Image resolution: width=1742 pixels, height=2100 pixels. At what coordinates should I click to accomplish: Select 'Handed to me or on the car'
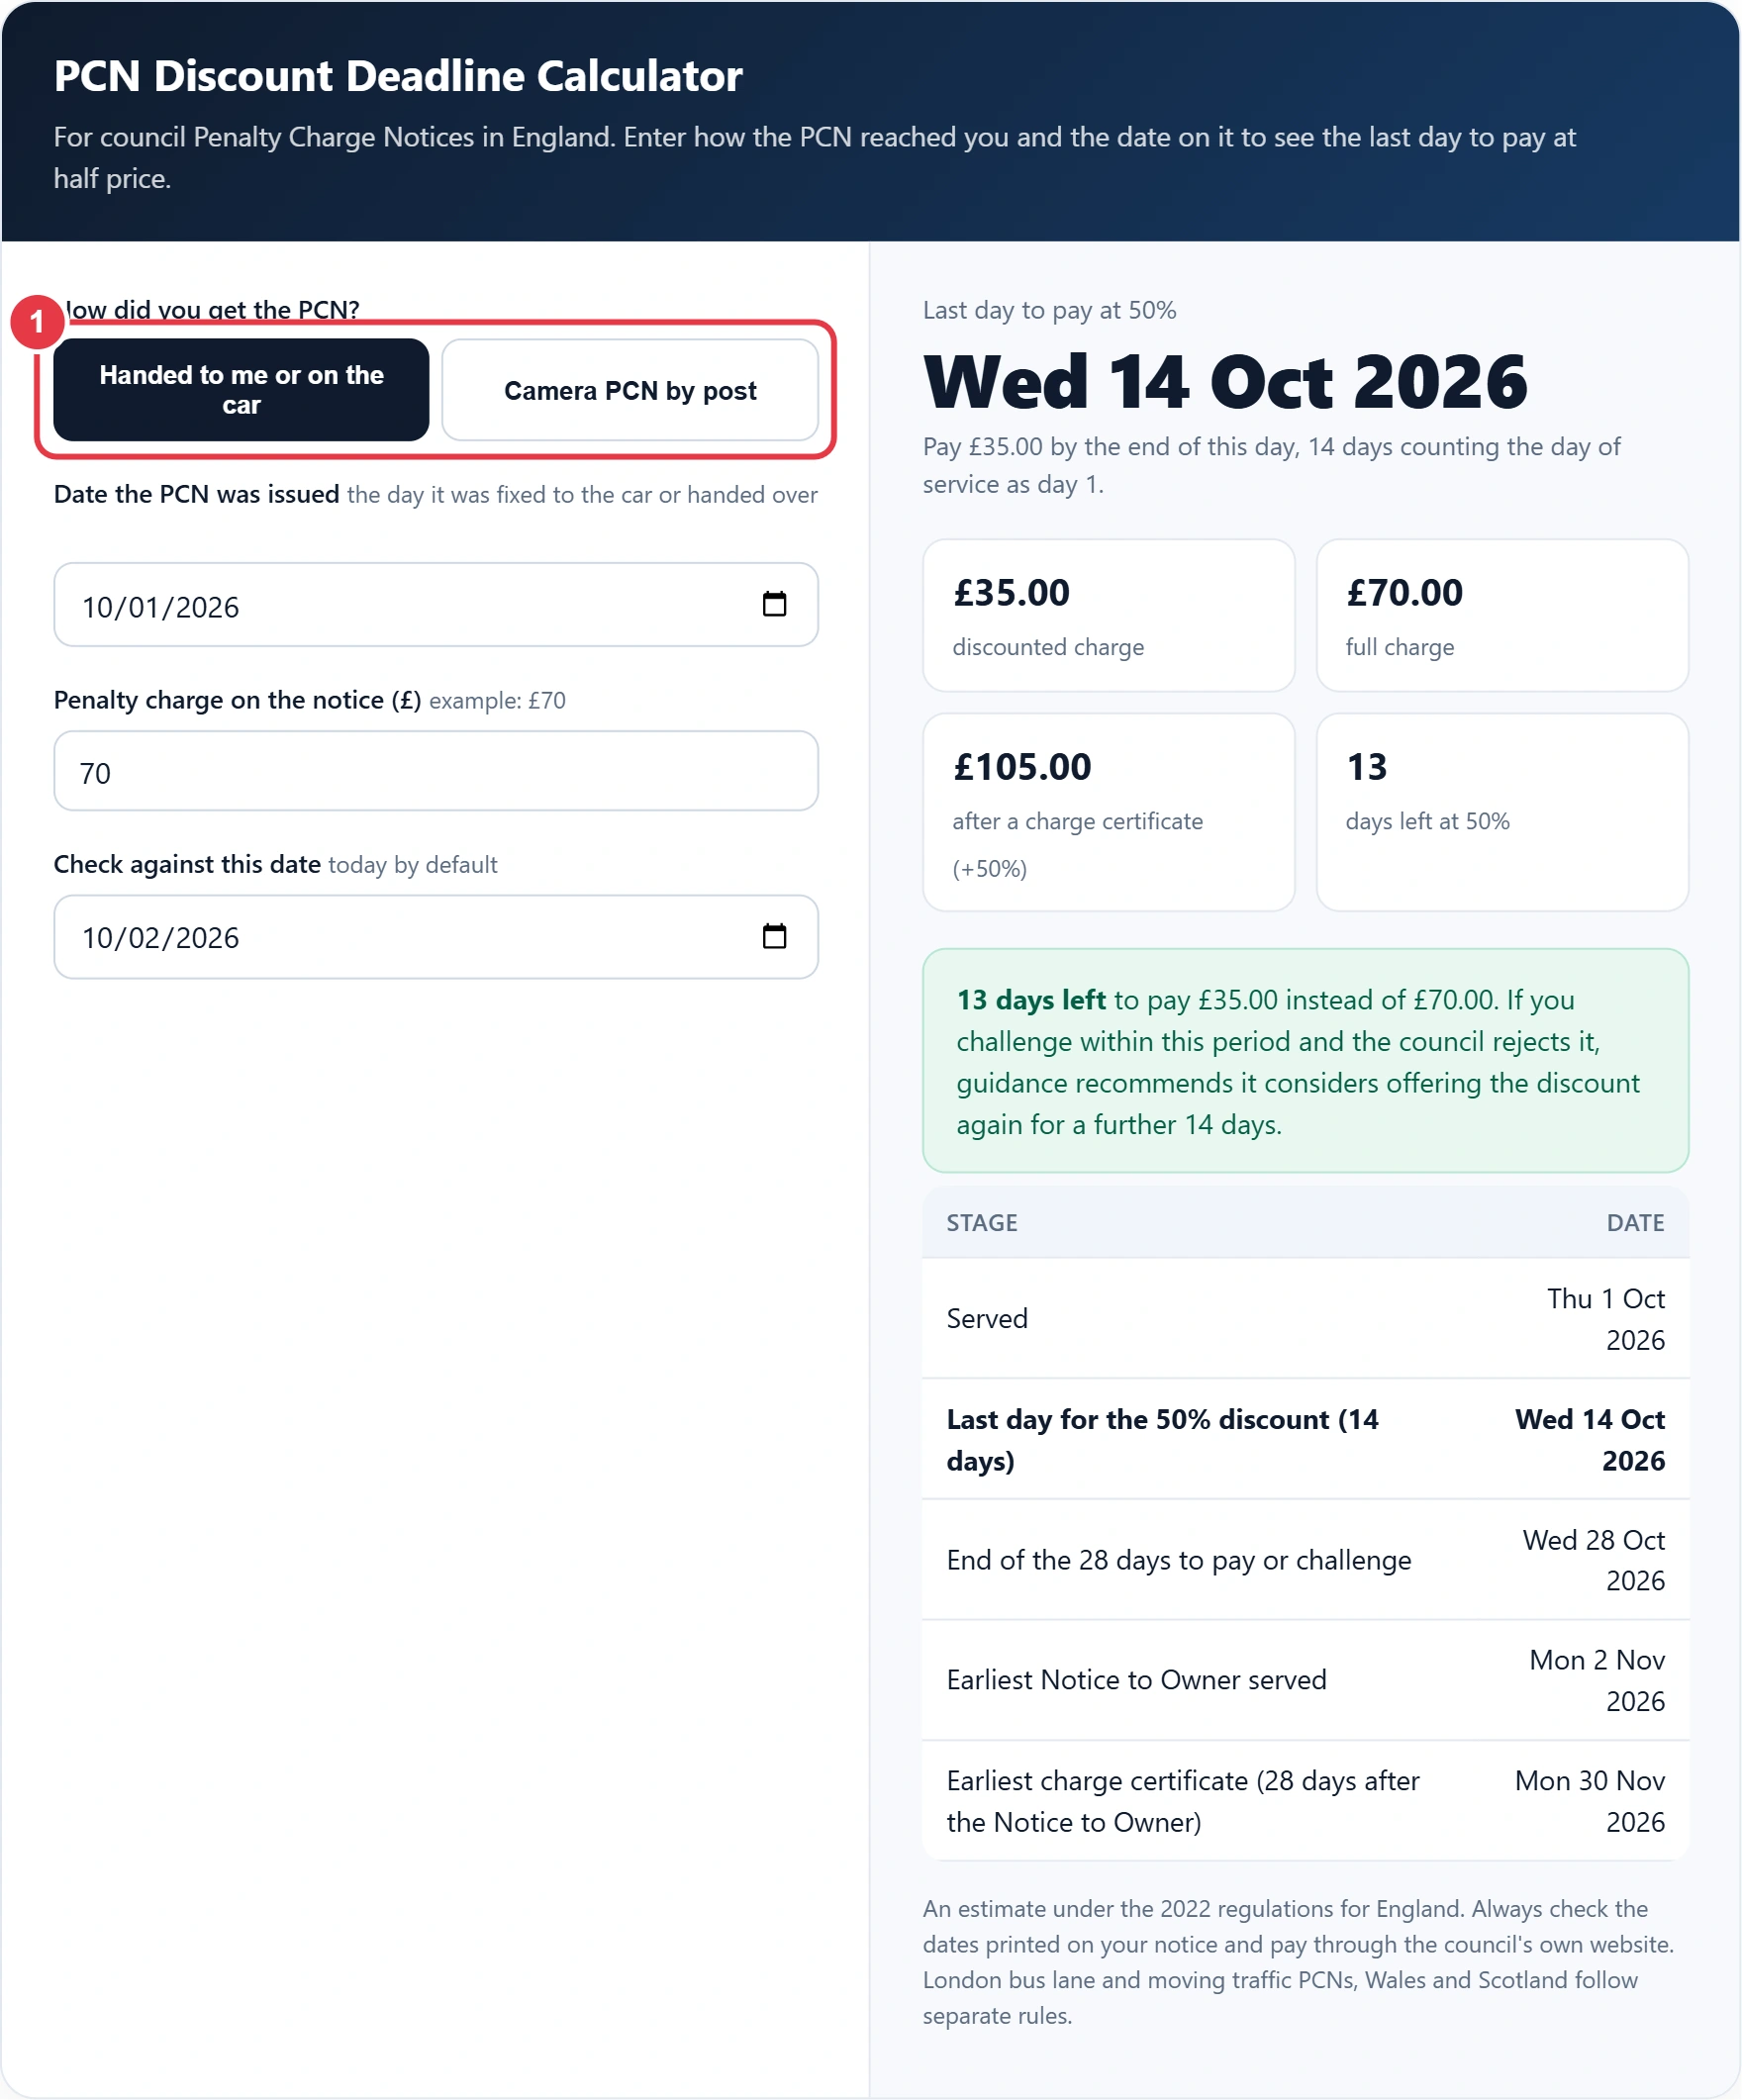pyautogui.click(x=241, y=390)
